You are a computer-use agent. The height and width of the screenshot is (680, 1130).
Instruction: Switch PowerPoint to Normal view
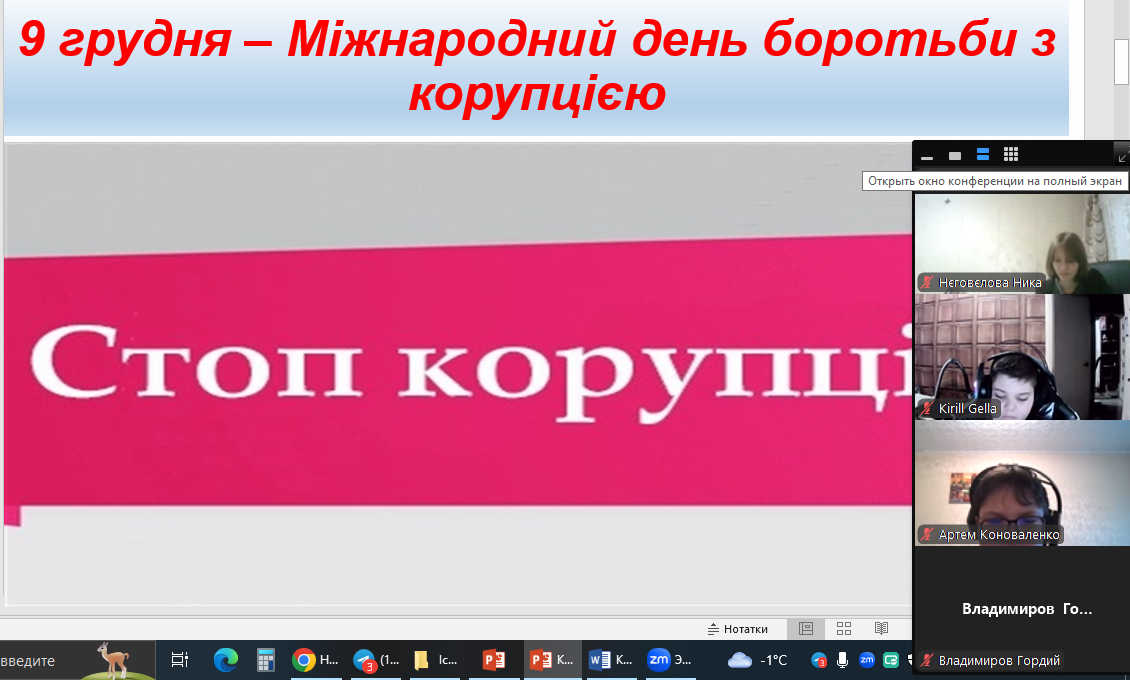806,629
